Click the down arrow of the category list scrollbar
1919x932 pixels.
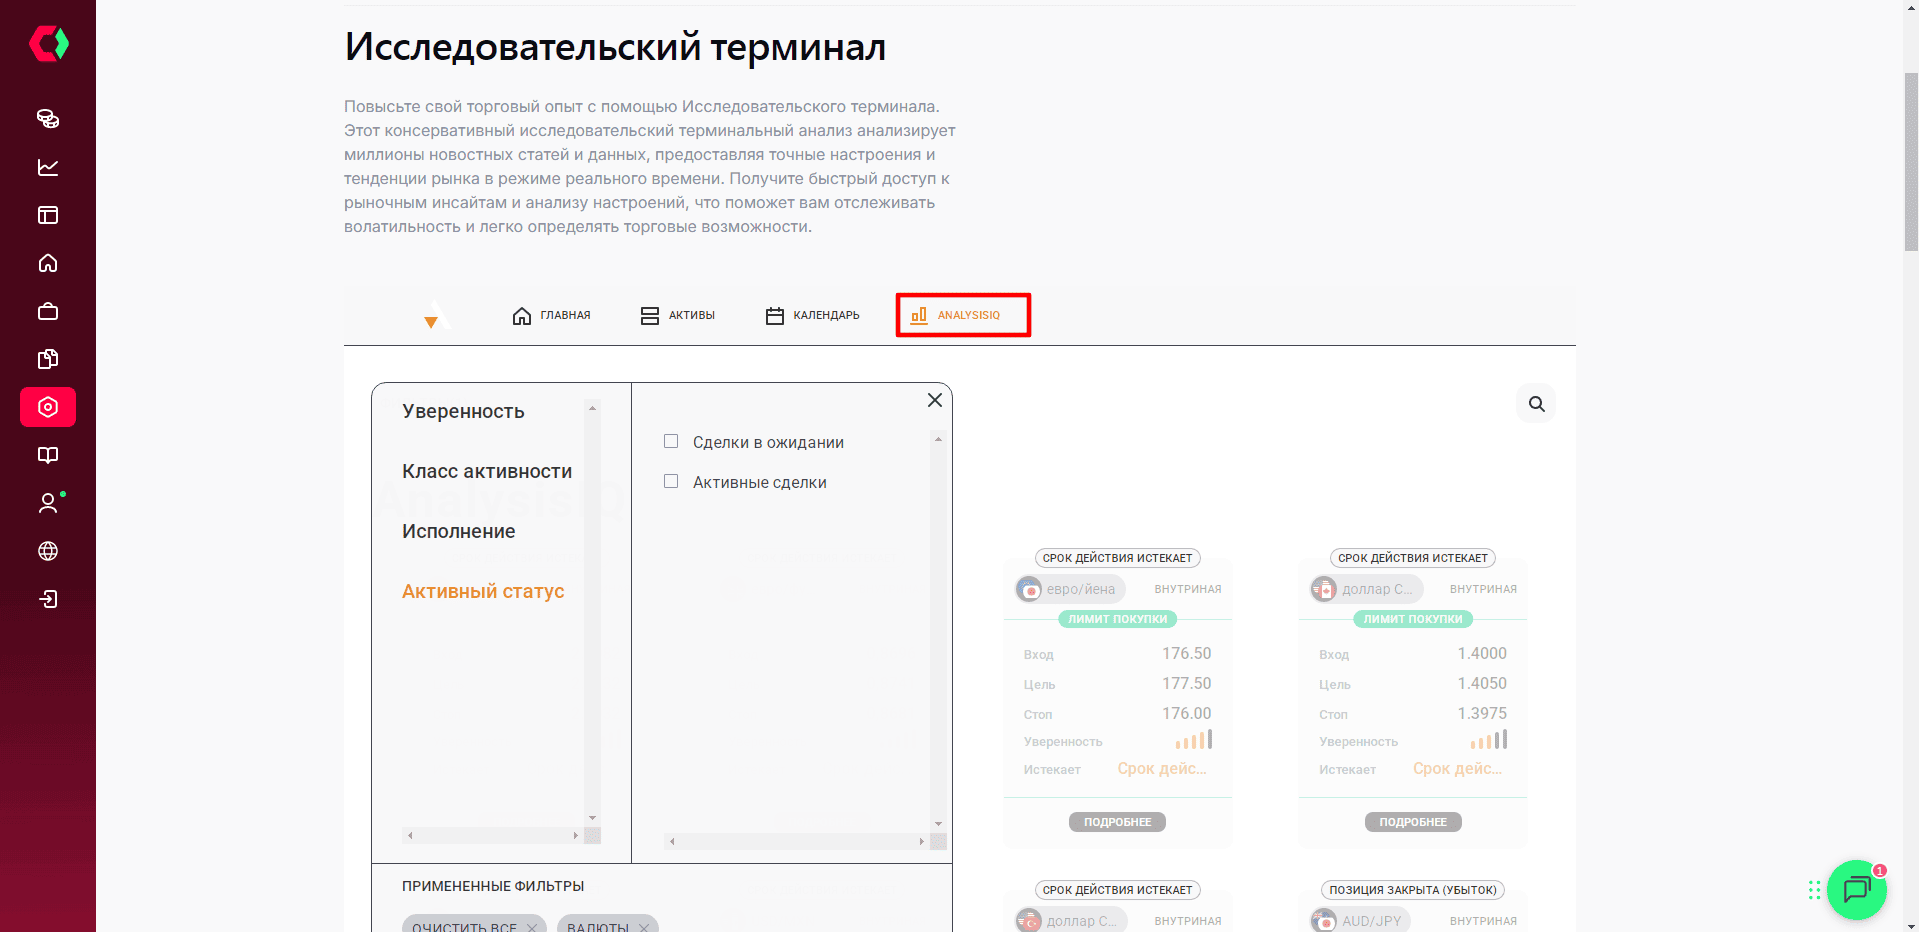tap(593, 818)
